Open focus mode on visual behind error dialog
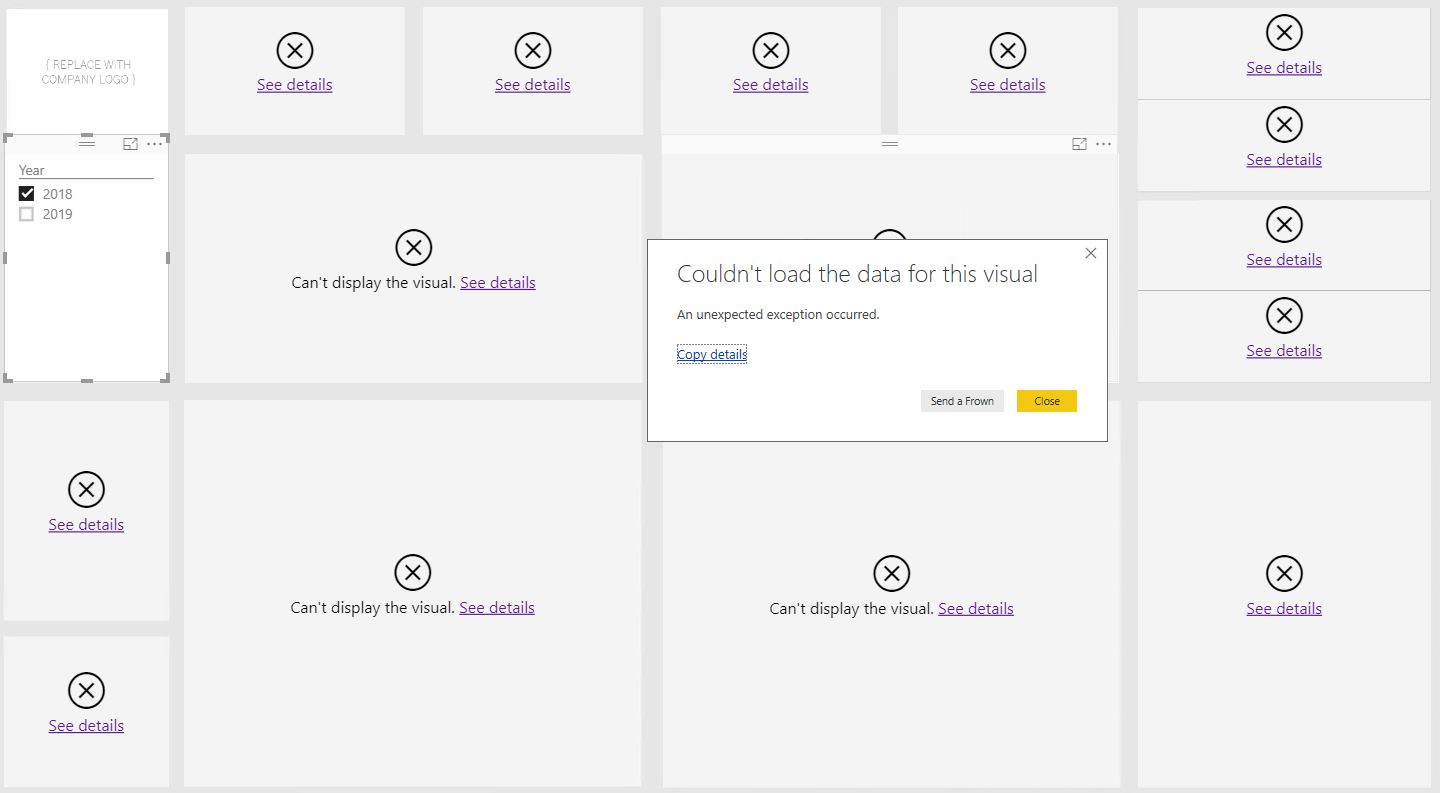This screenshot has width=1440, height=793. coord(1079,144)
